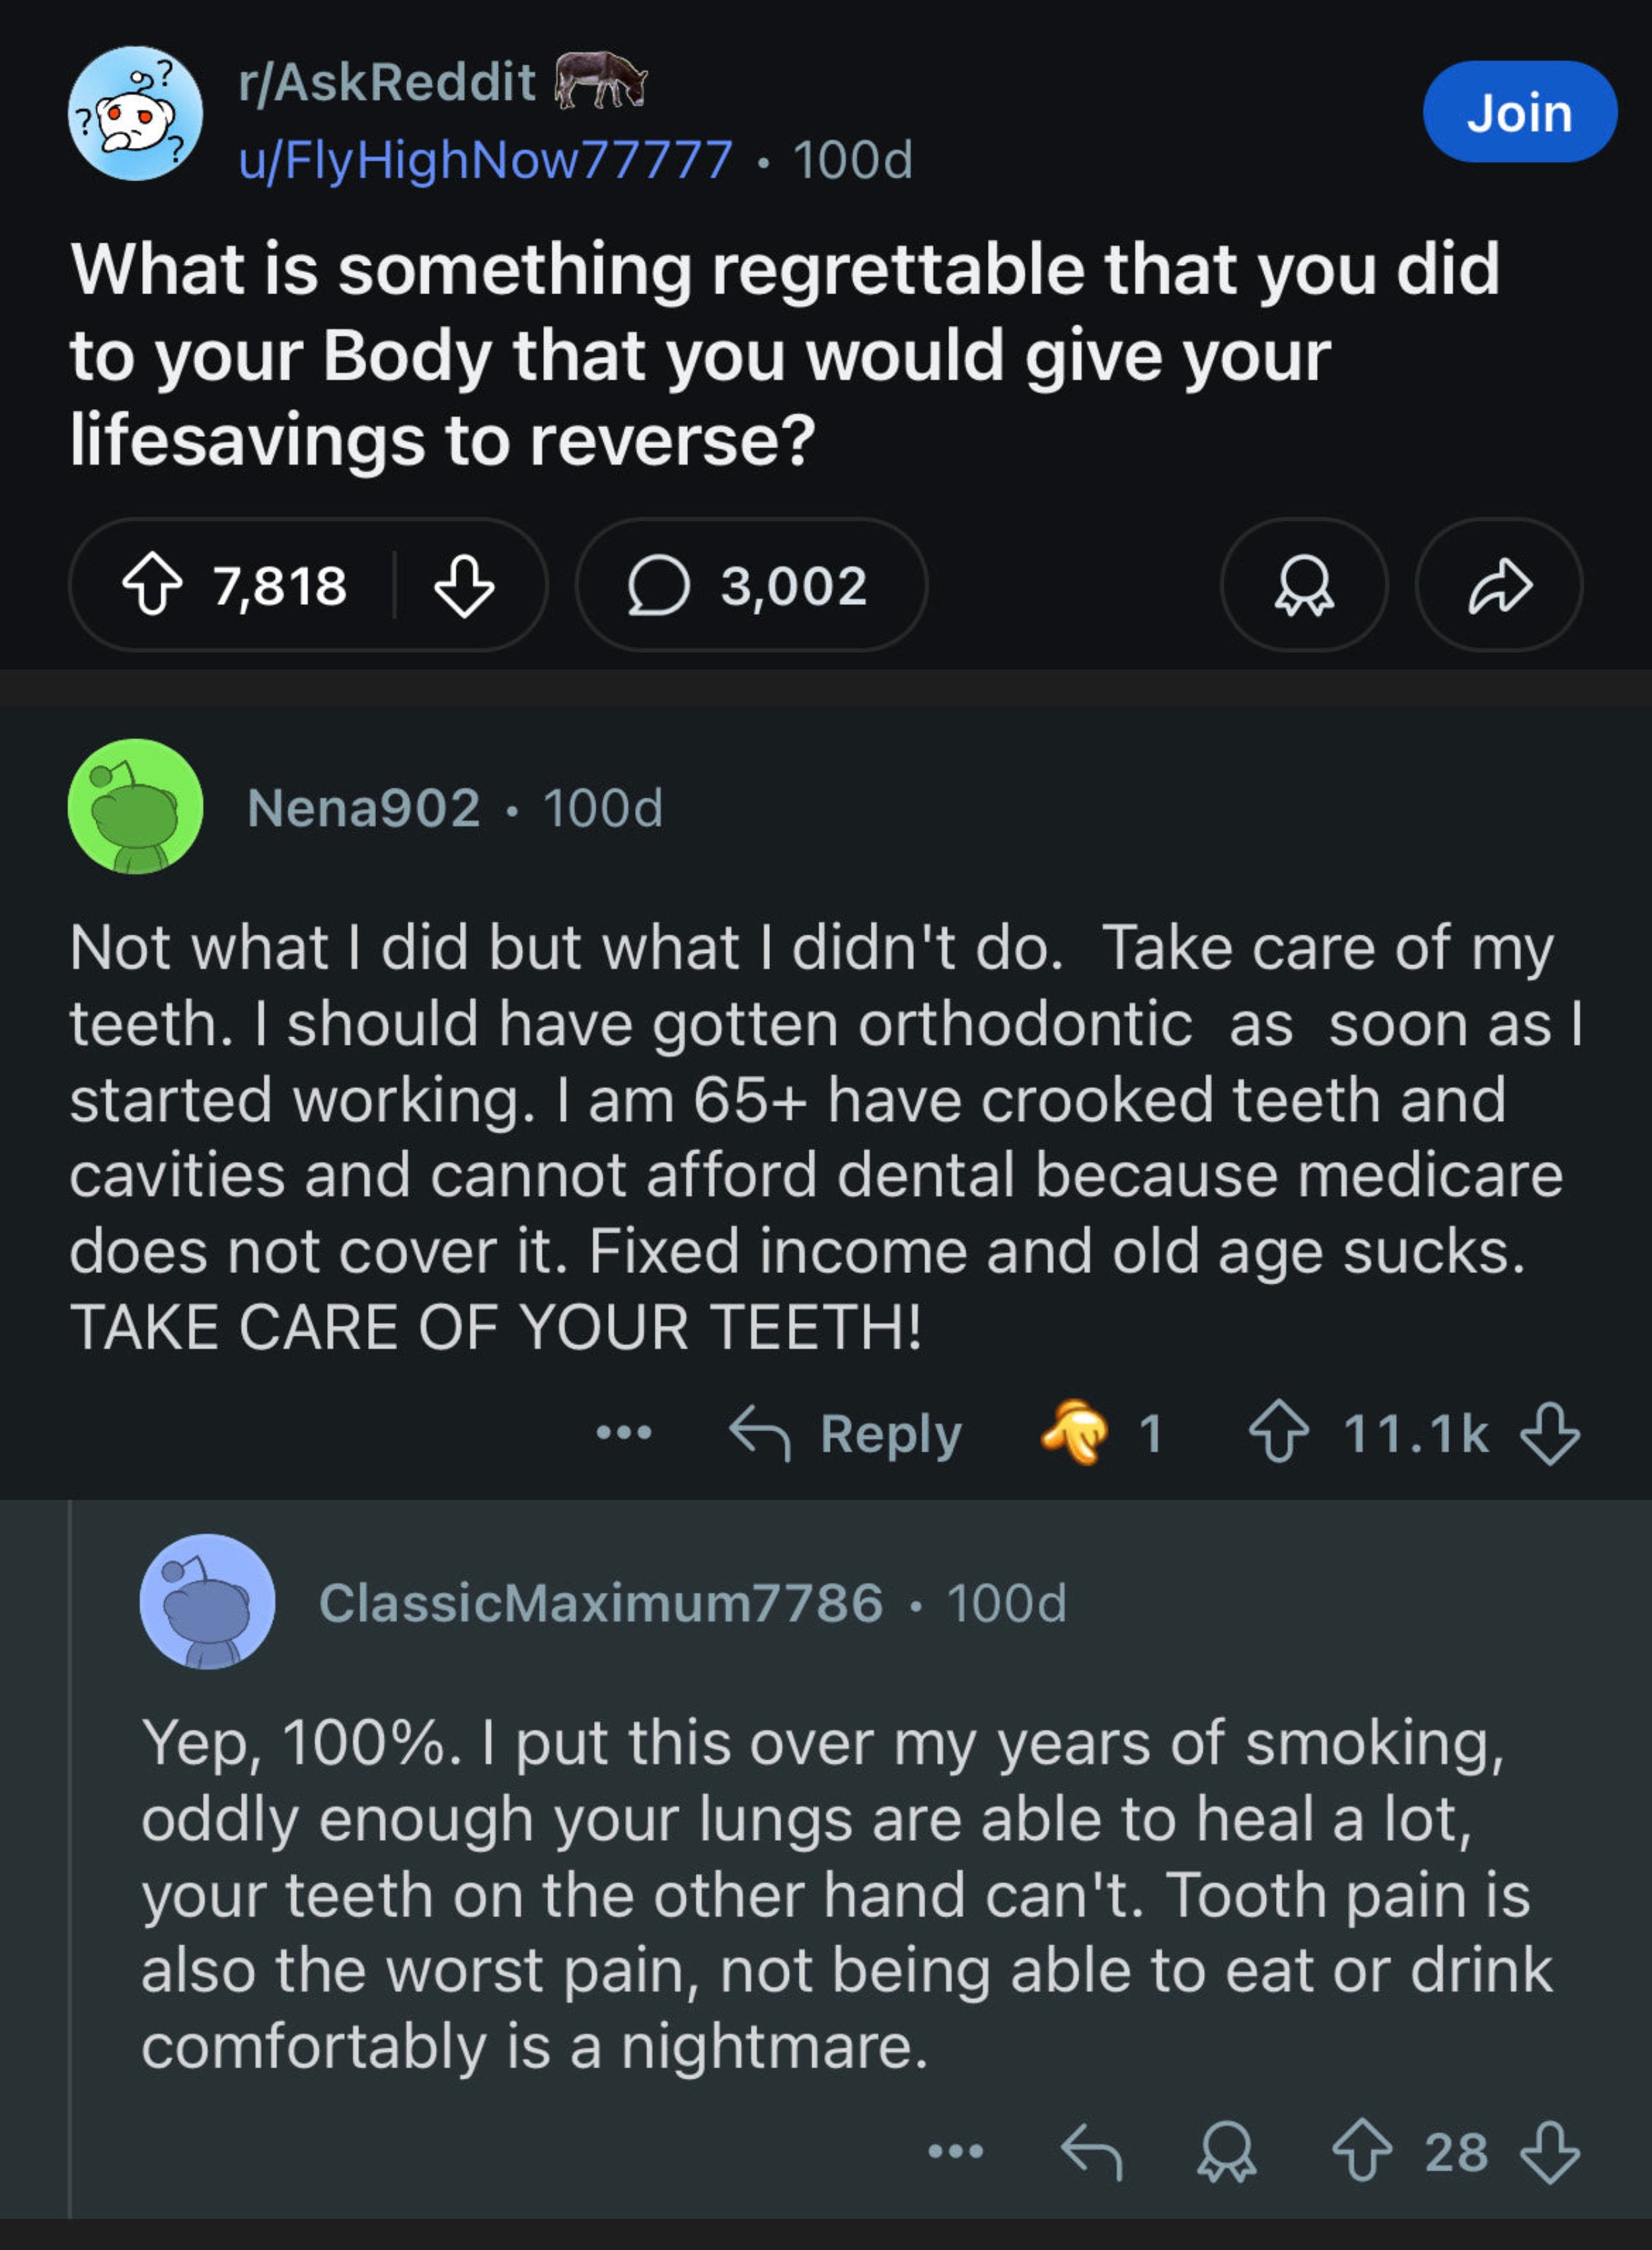Screen dimensions: 1652x2250
Task: Downvote the AskReddit post
Action: pos(464,585)
